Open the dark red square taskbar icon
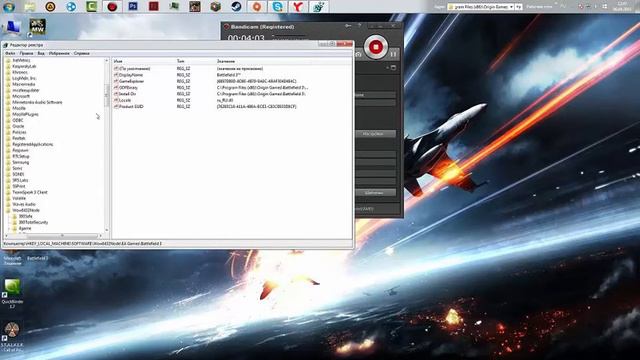 click(153, 7)
